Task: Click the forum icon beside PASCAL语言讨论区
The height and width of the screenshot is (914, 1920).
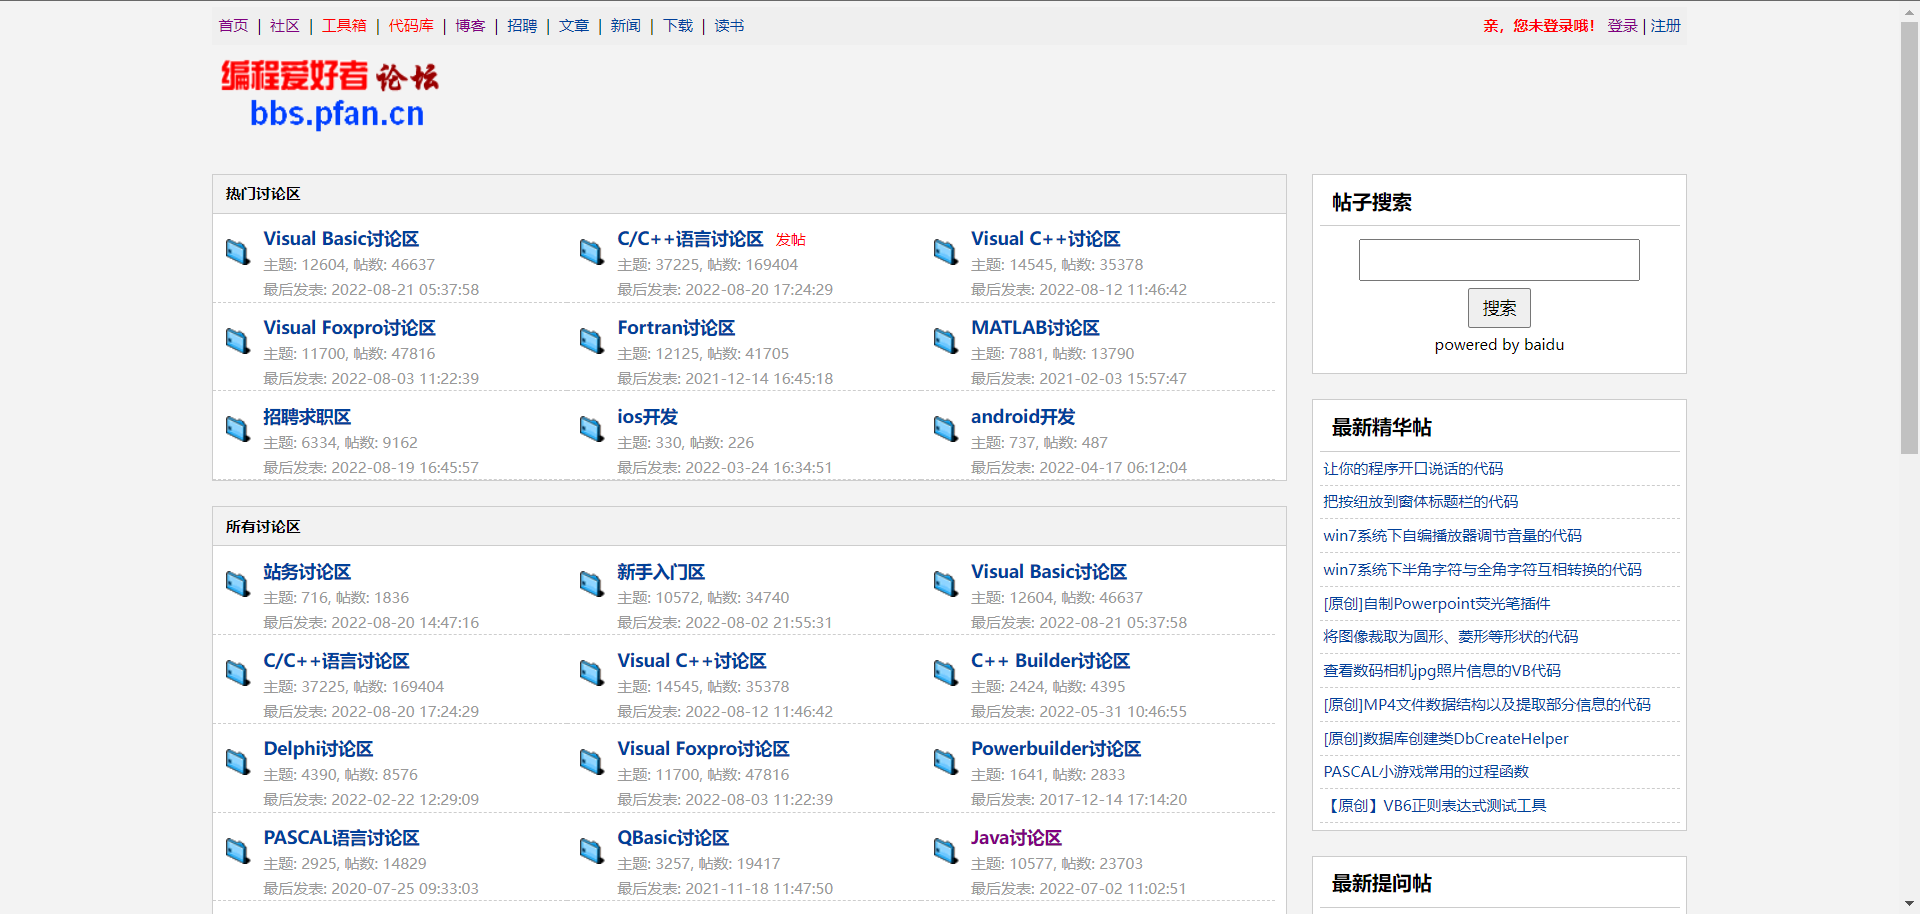Action: (238, 851)
